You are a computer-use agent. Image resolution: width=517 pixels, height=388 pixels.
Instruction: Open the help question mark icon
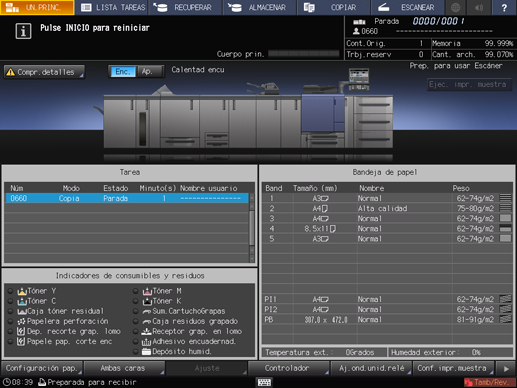tap(504, 7)
